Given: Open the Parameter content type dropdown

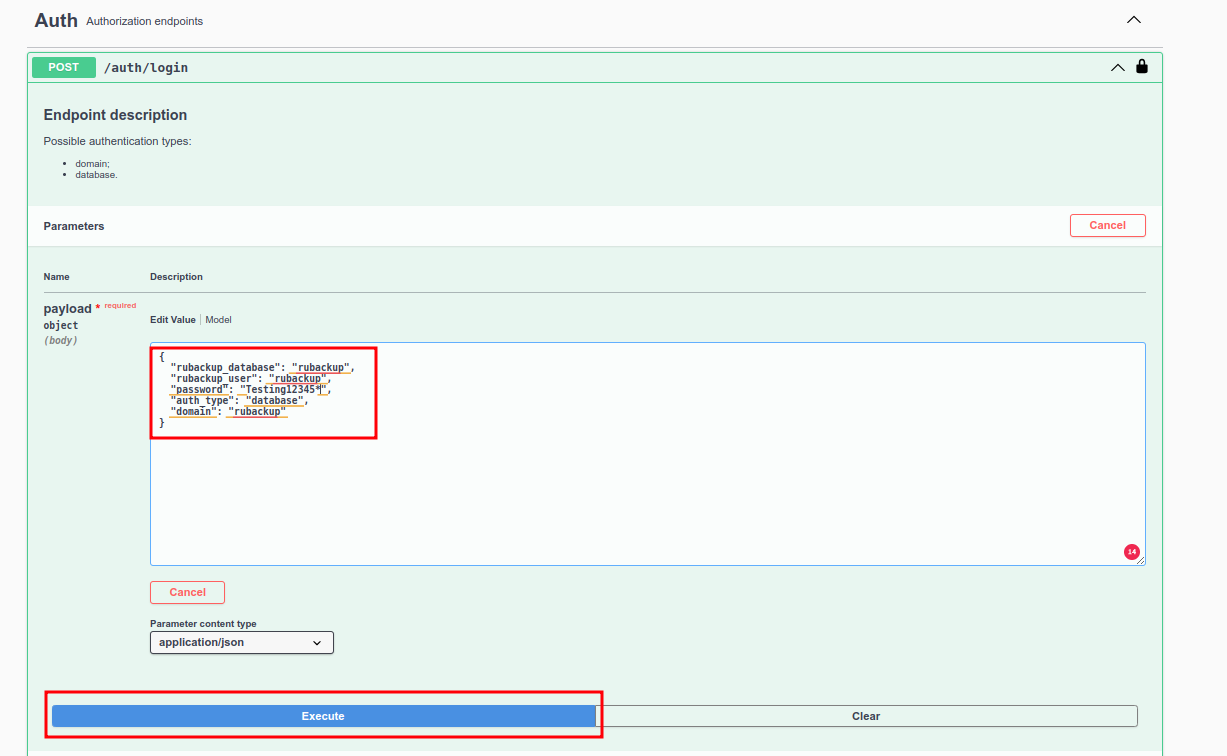Looking at the screenshot, I should (x=241, y=642).
